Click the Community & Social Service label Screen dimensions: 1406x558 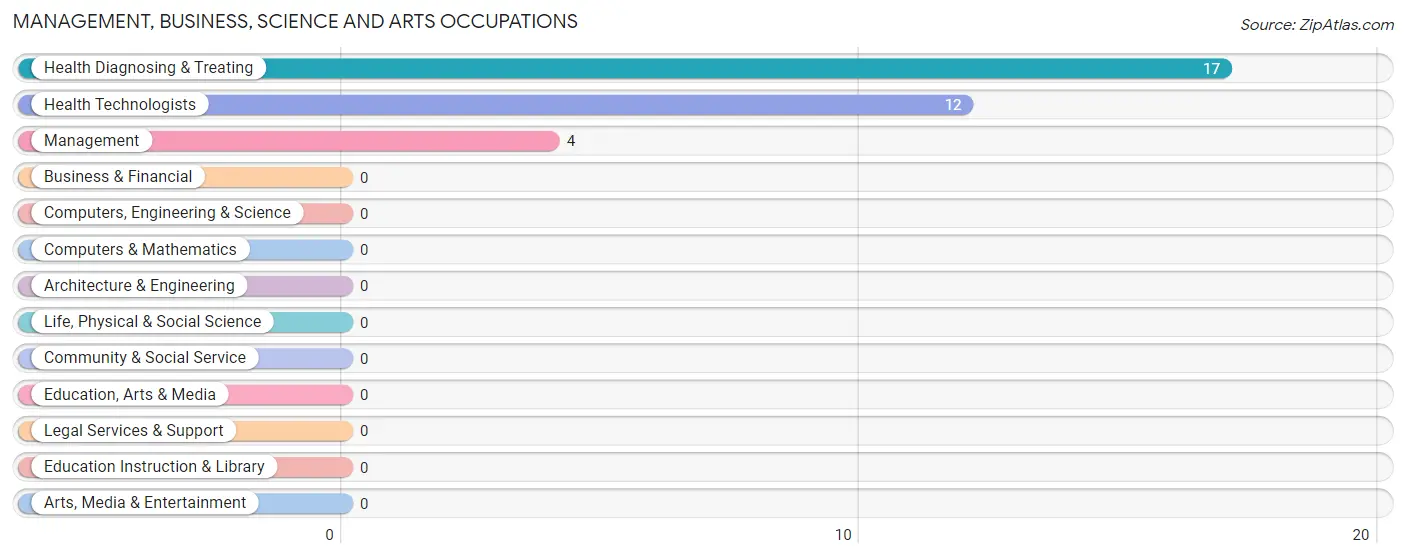tap(145, 358)
